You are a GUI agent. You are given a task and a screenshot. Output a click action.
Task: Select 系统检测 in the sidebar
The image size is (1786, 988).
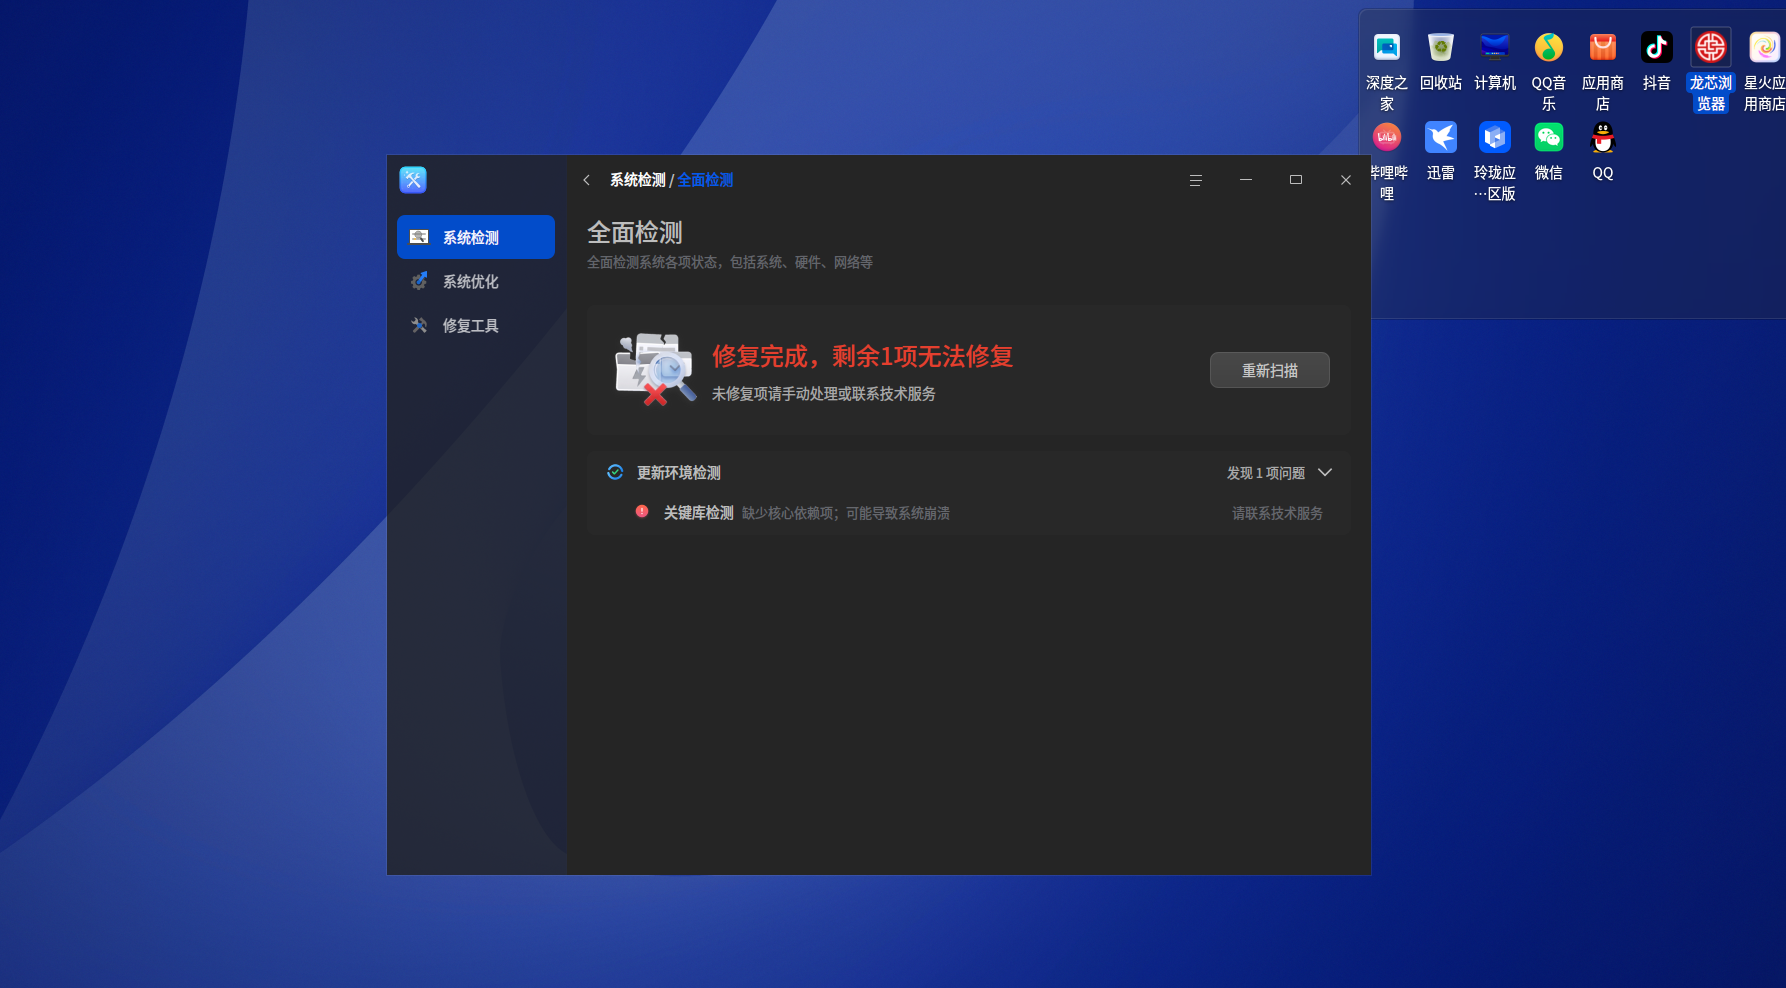476,237
